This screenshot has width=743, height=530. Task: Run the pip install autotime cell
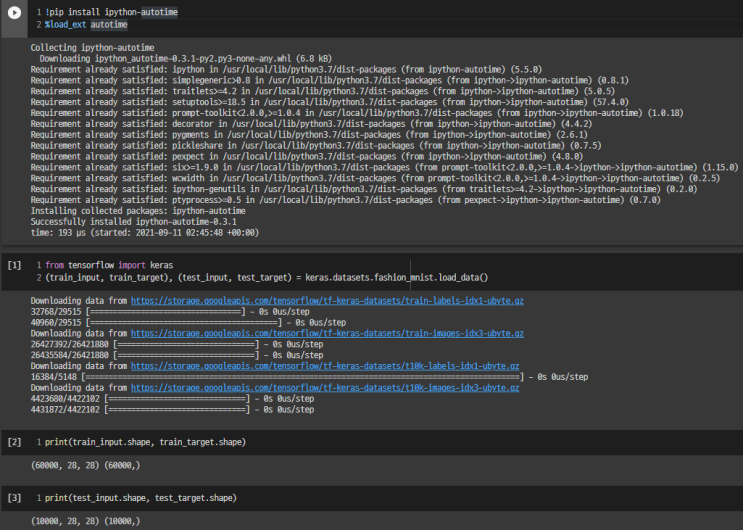tap(14, 13)
